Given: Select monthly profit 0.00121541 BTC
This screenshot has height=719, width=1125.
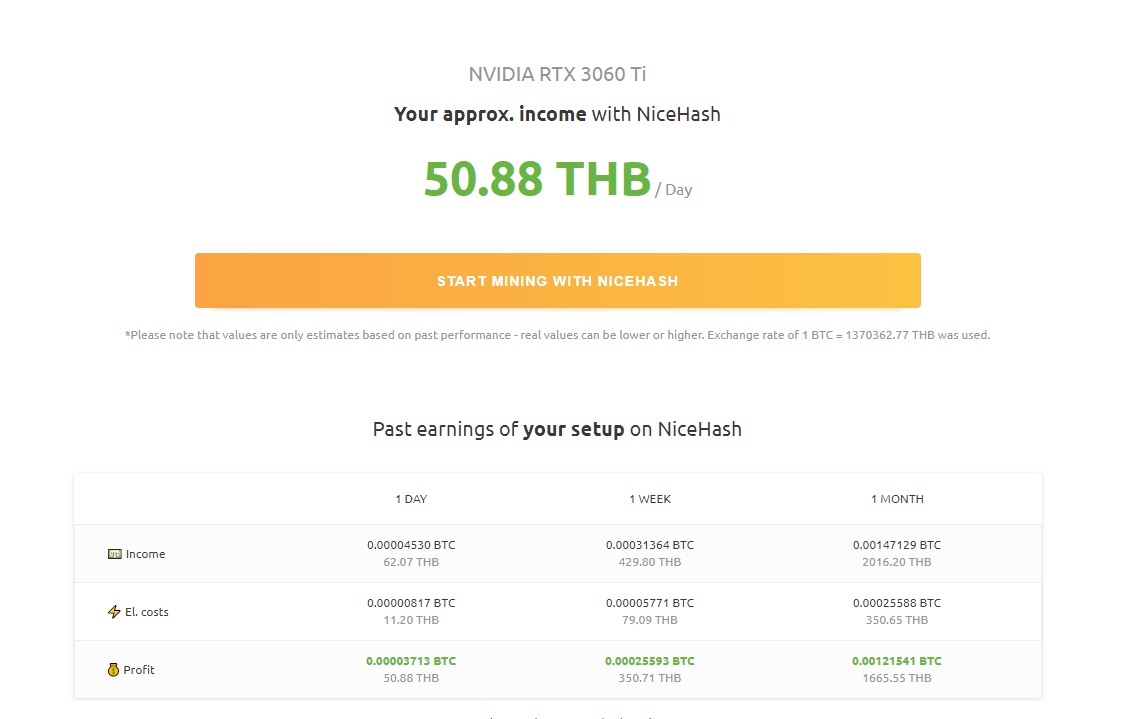Looking at the screenshot, I should 897,661.
